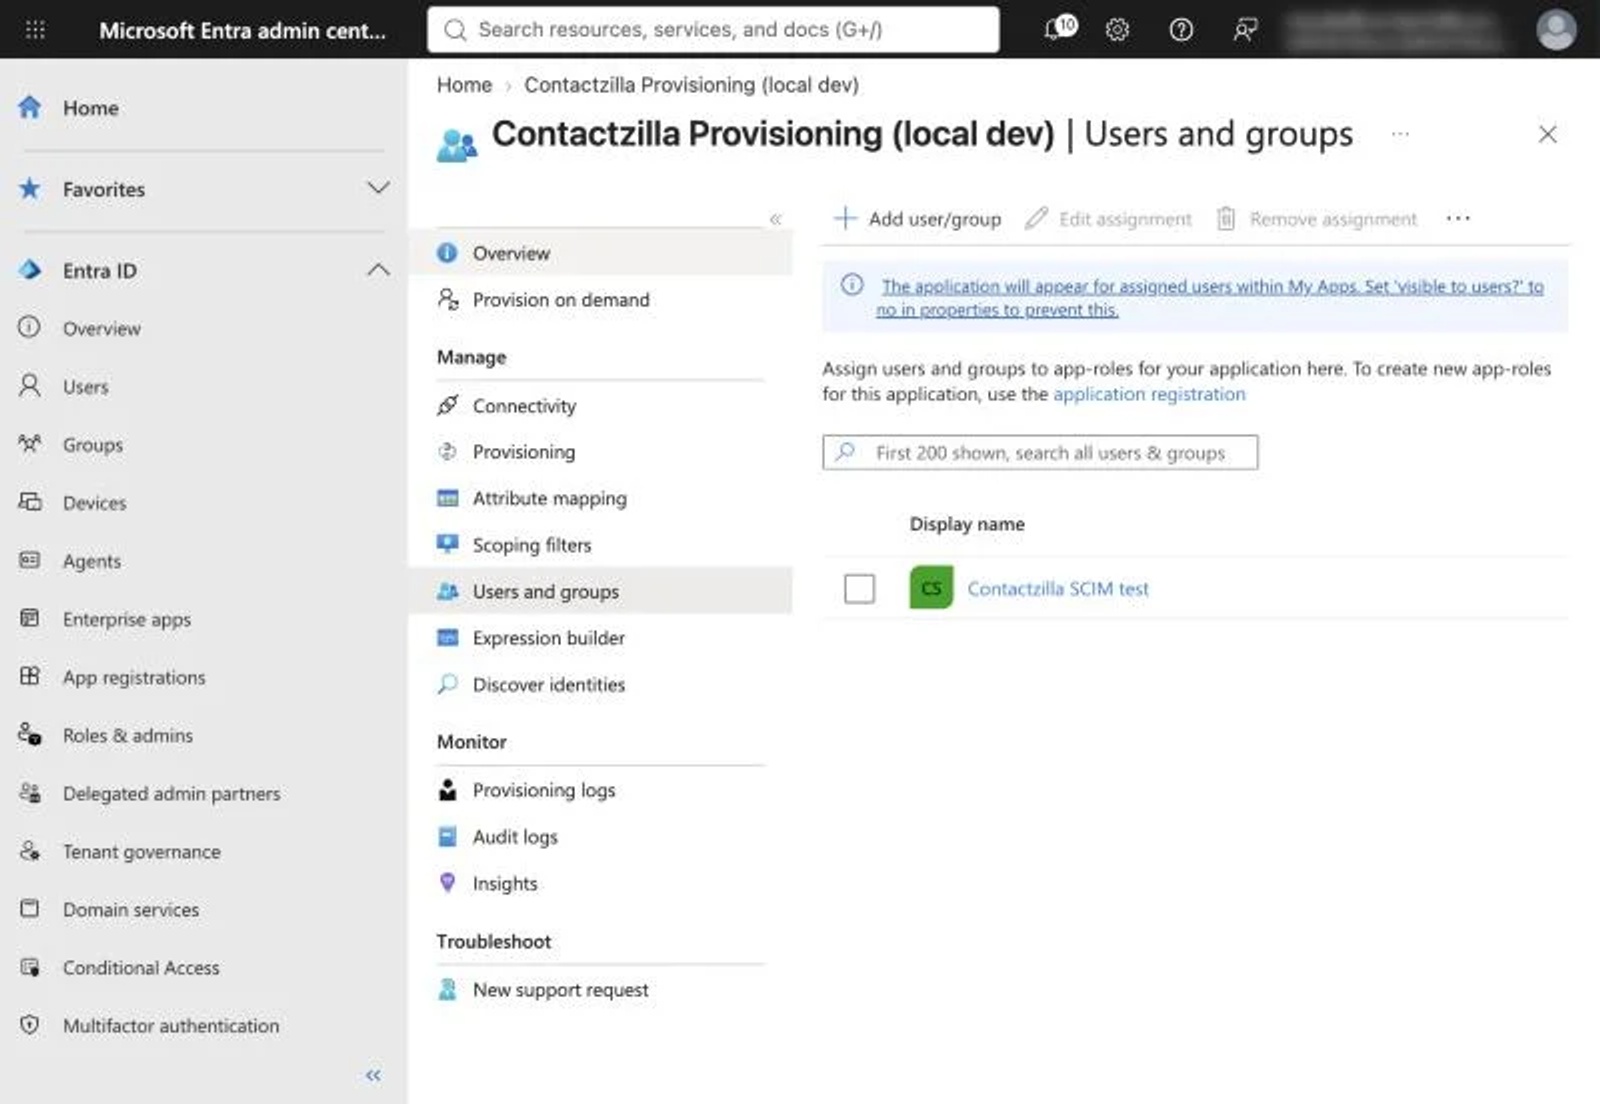Open the Contactzilla SCIM test entry
1600x1104 pixels.
1058,589
